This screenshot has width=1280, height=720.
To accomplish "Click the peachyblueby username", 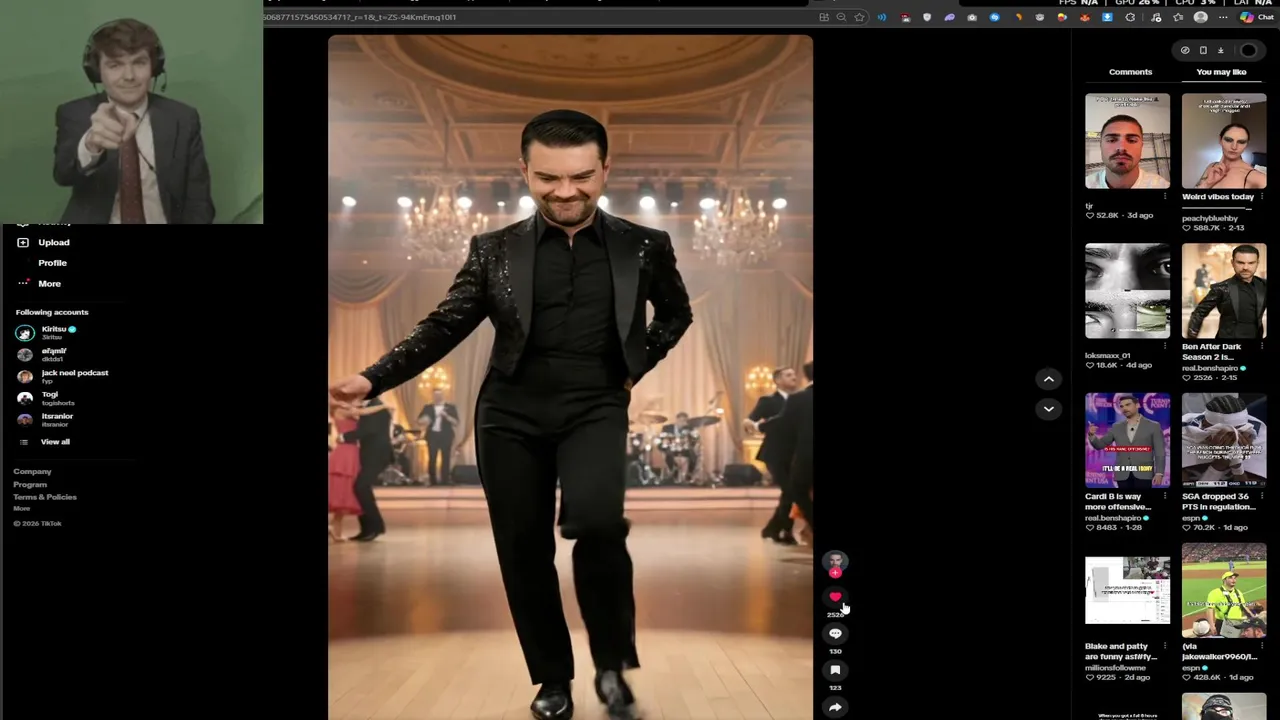I will (x=1210, y=218).
